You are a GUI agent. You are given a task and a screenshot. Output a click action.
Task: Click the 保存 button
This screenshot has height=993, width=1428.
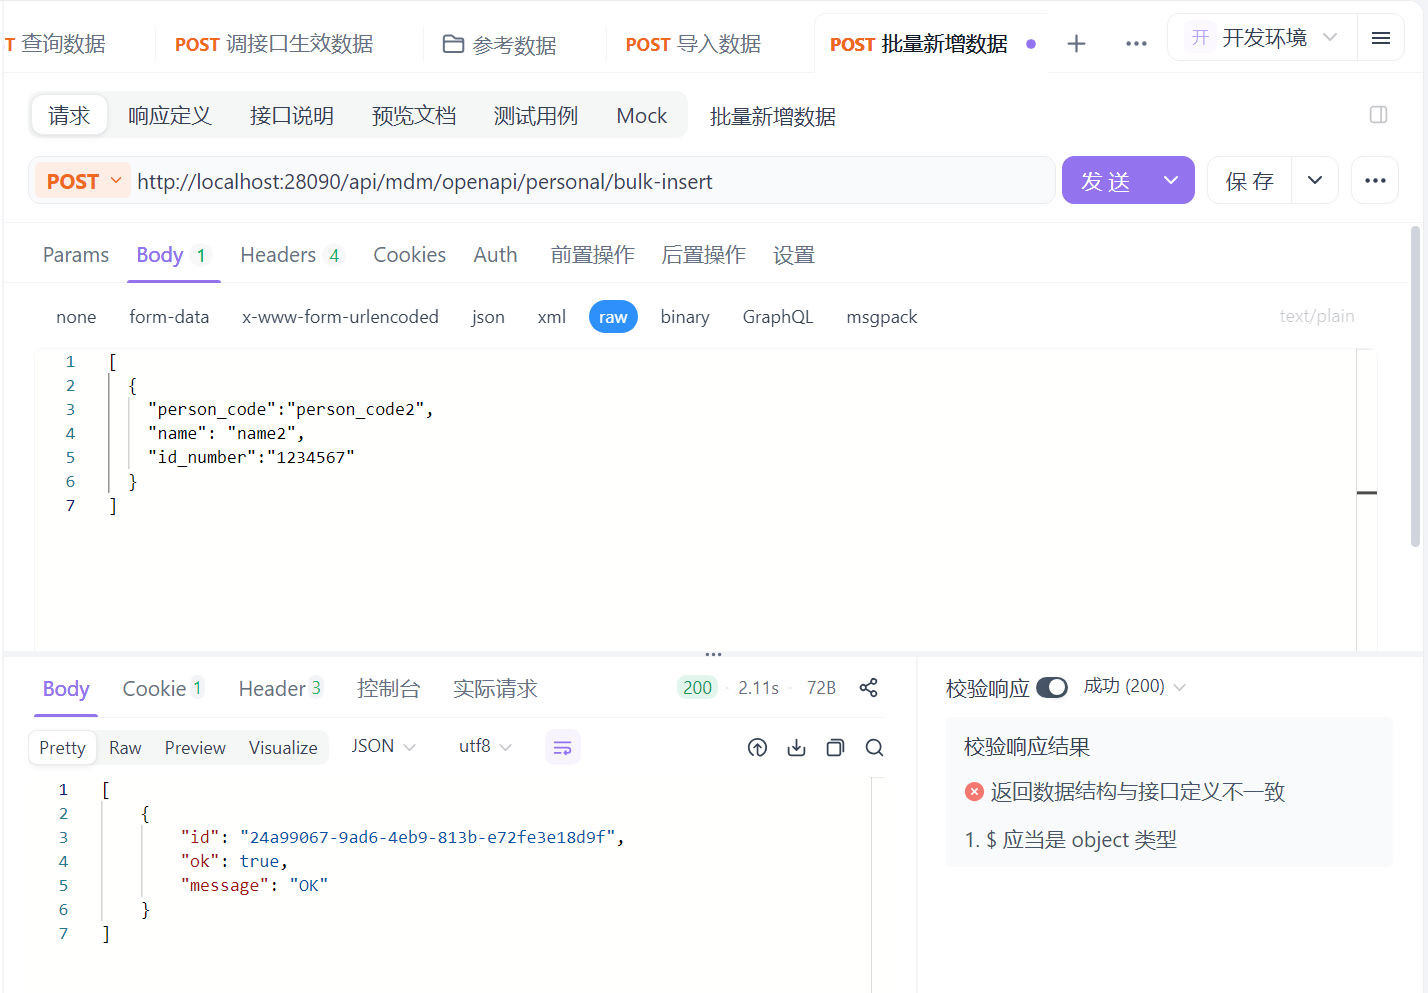(1250, 181)
